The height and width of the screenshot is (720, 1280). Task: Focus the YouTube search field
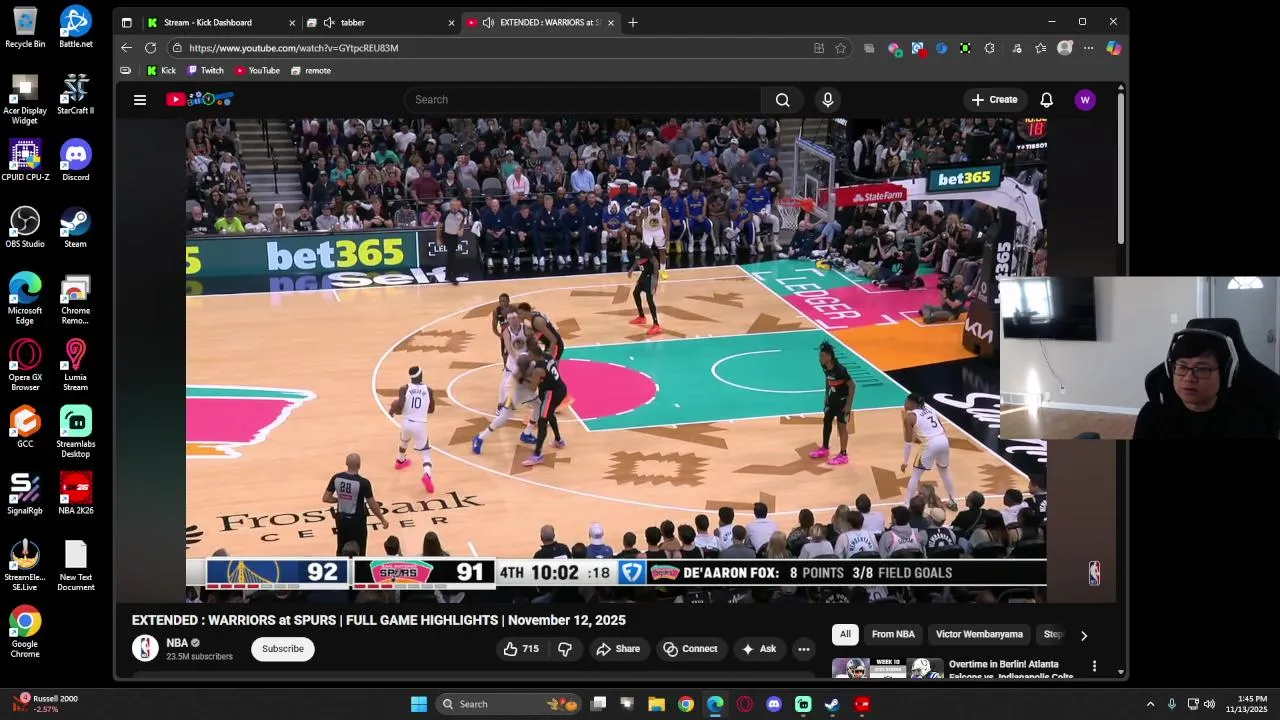point(584,100)
